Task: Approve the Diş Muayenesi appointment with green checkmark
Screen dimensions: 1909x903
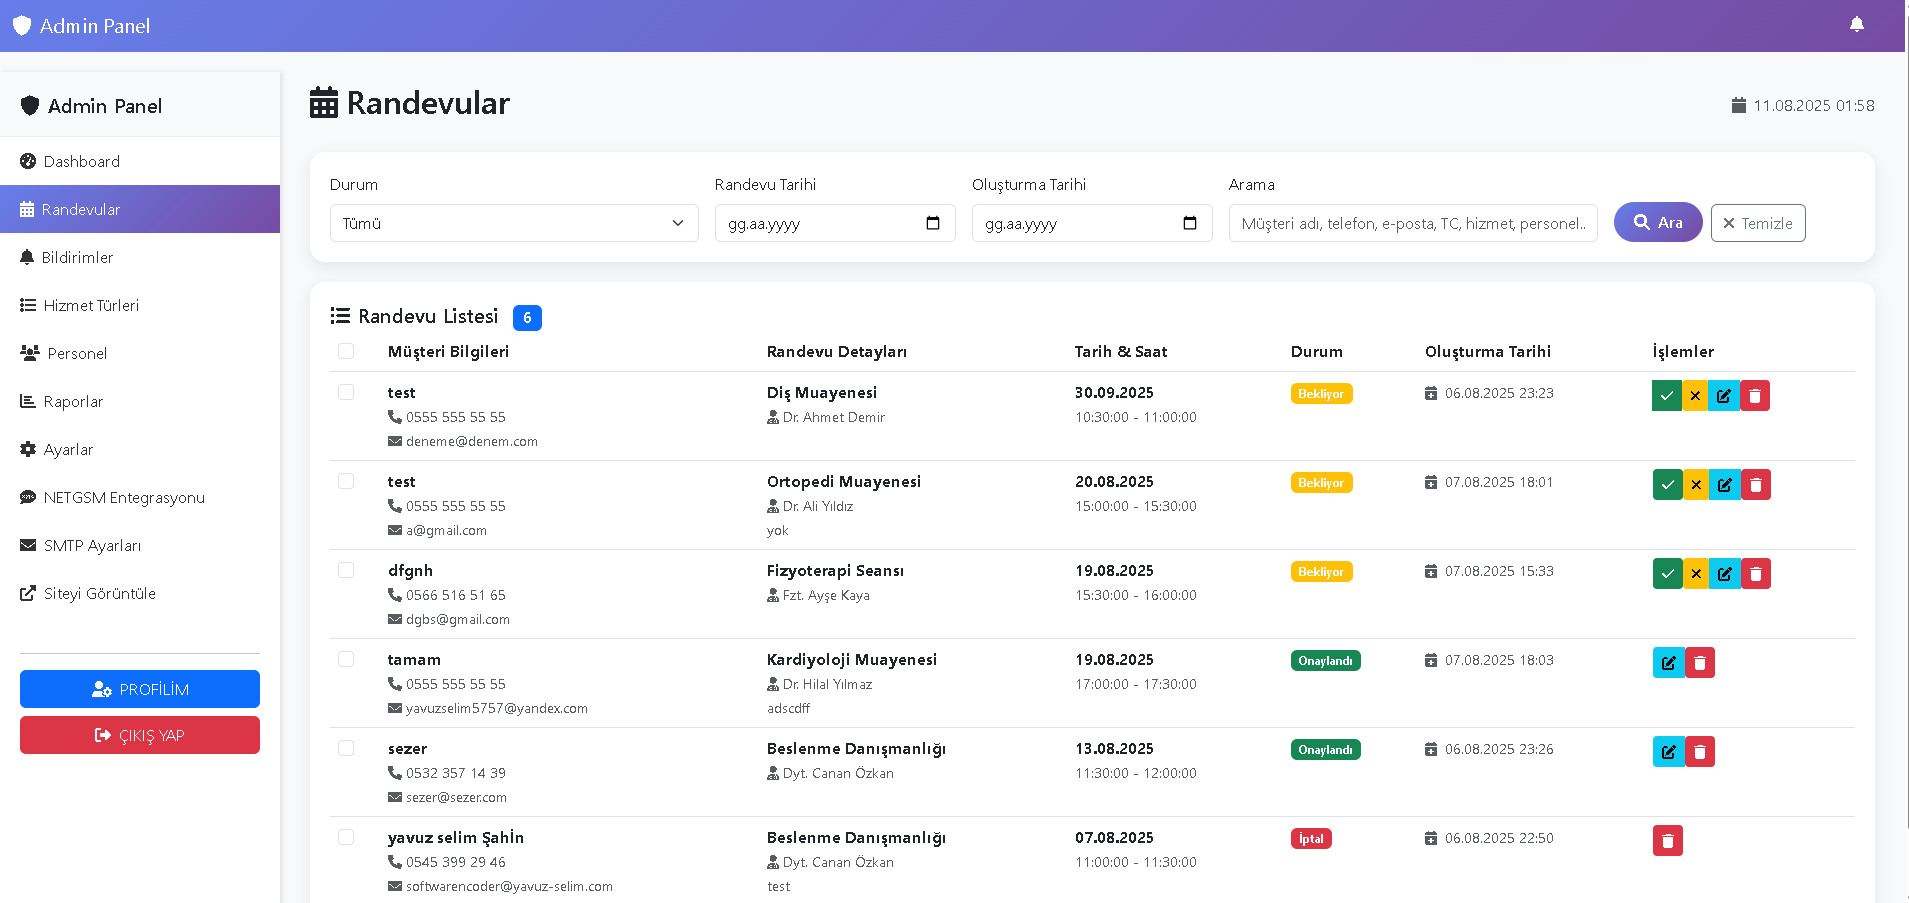Action: tap(1666, 396)
